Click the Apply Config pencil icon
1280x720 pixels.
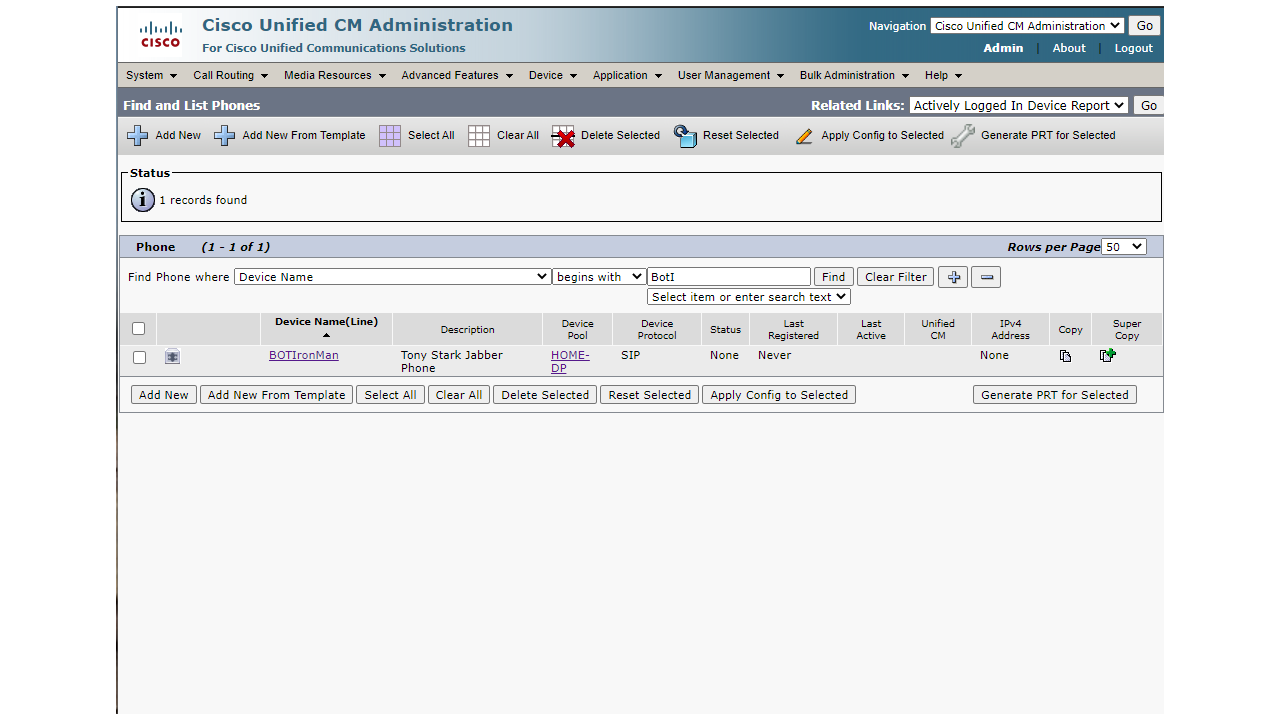(804, 136)
